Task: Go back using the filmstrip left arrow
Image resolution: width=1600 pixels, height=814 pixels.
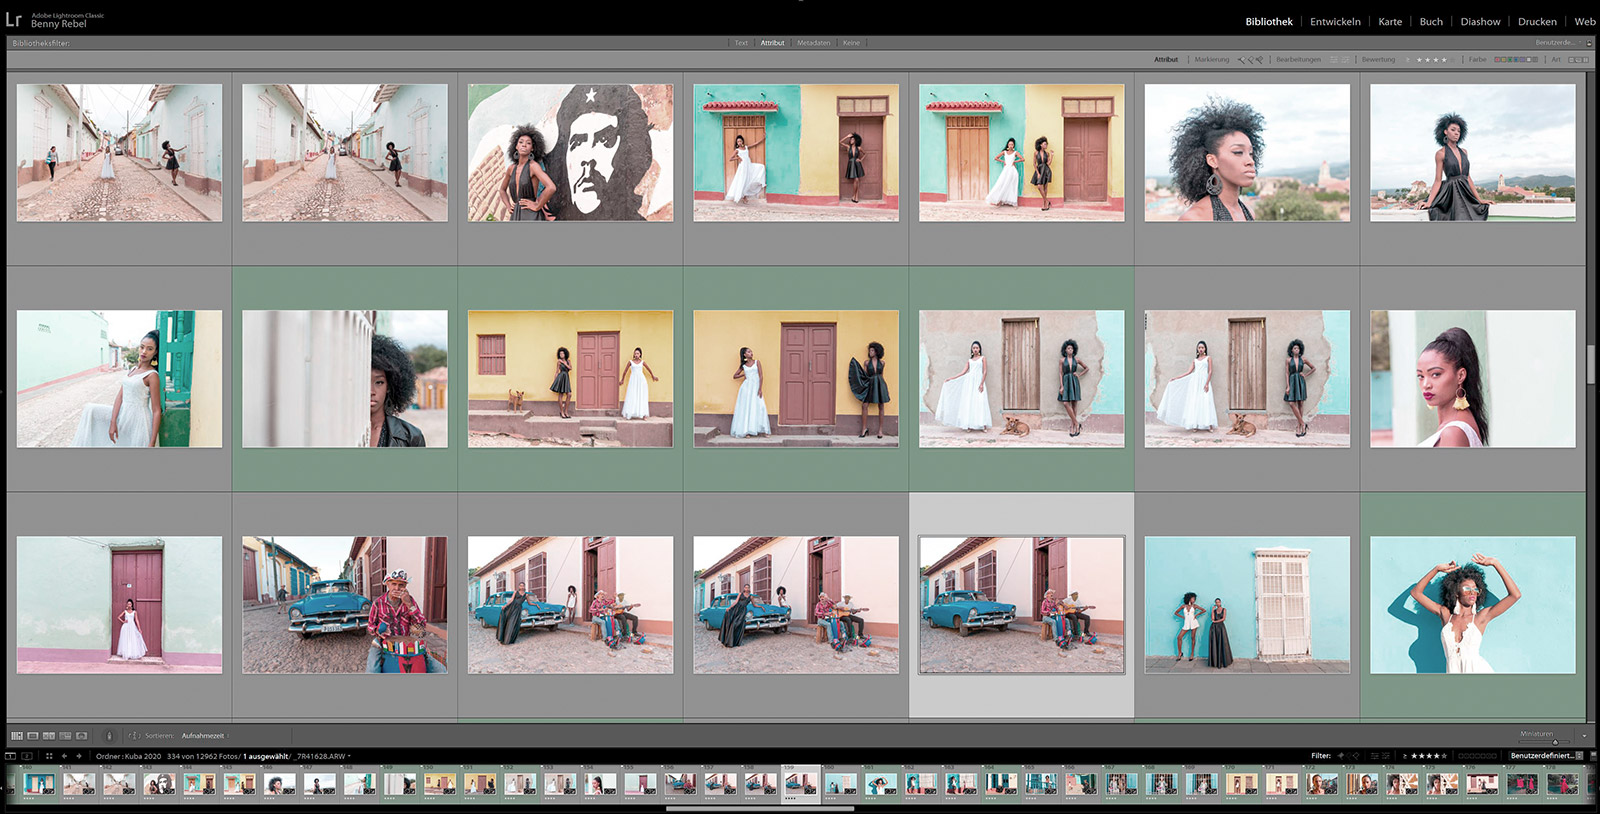Action: coord(64,756)
